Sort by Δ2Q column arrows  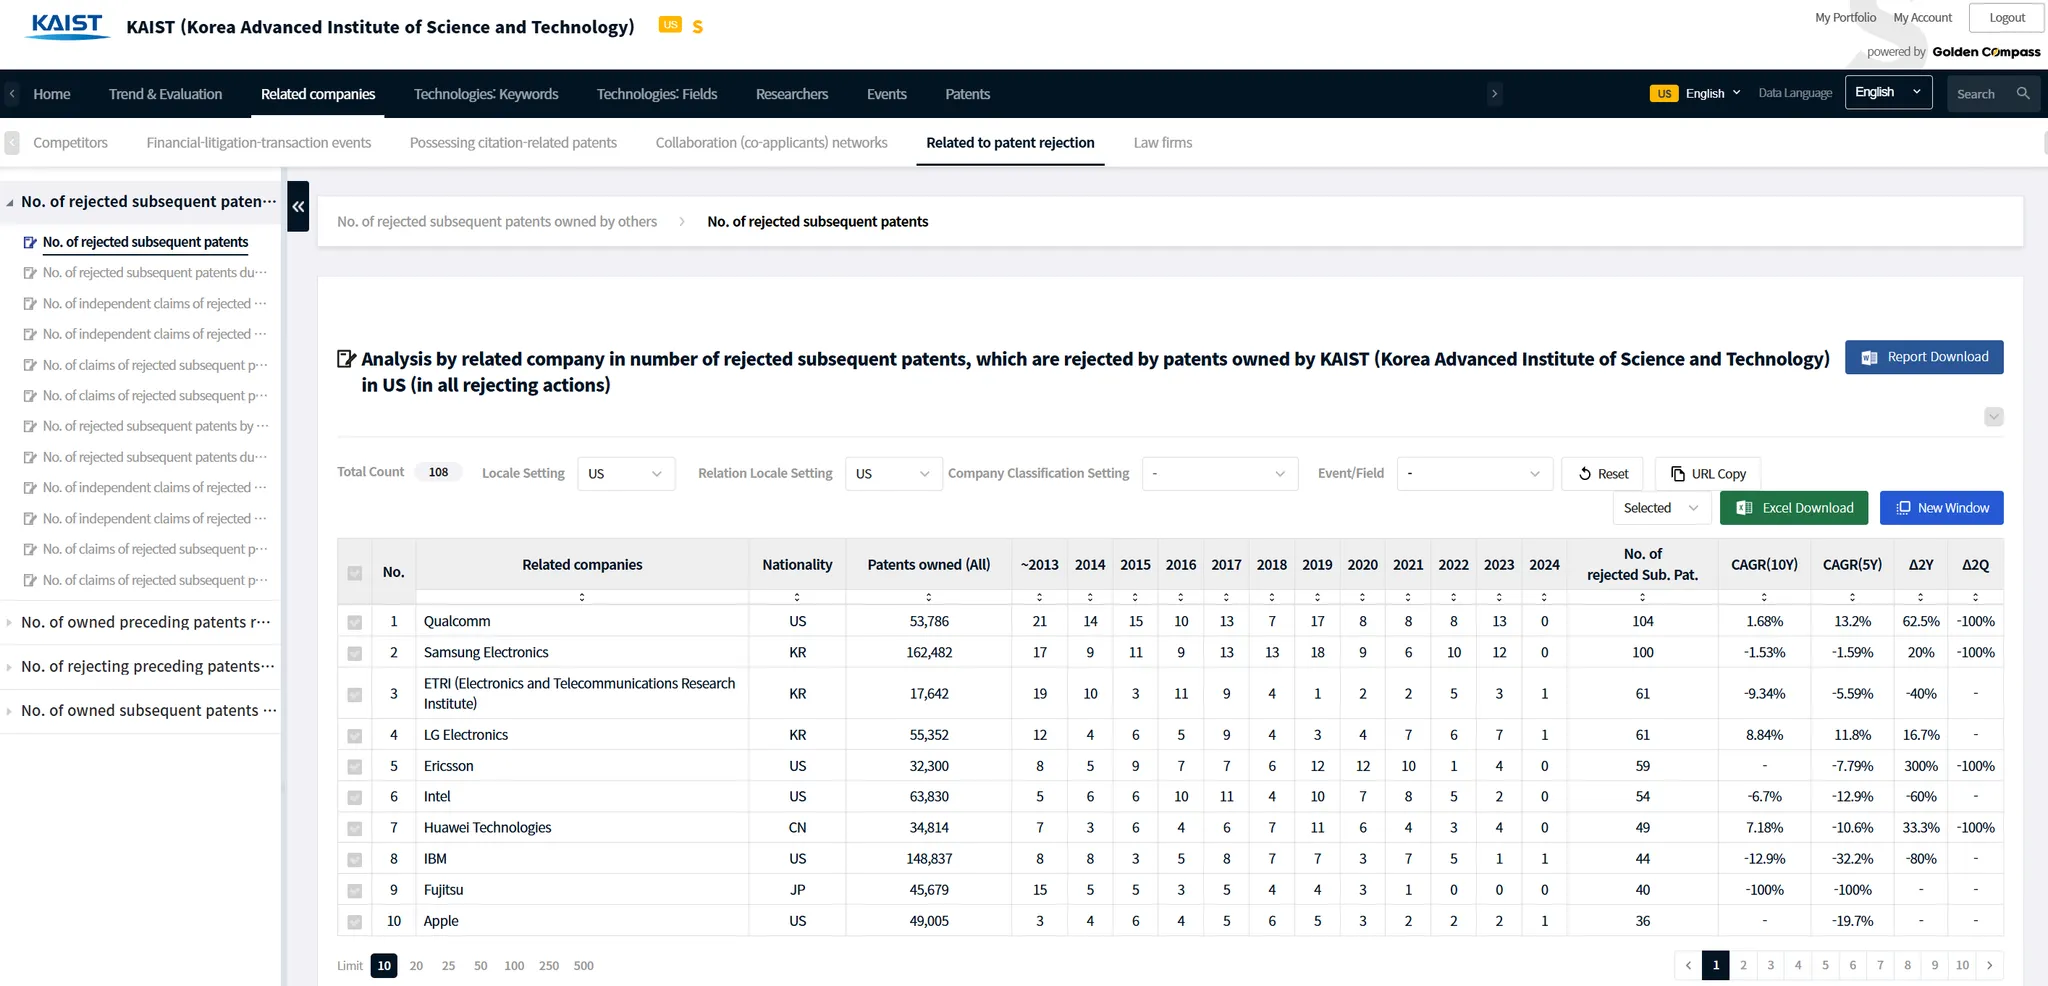click(1975, 597)
